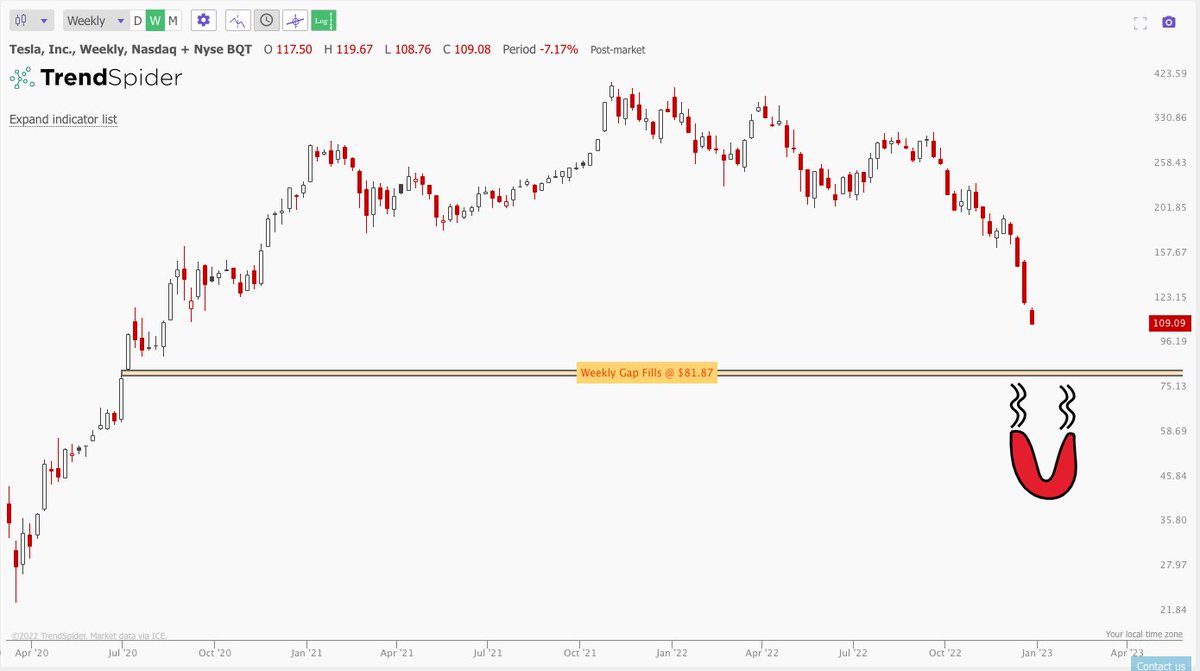Click the 330.86 price axis label
1200x671 pixels.
coord(1169,118)
